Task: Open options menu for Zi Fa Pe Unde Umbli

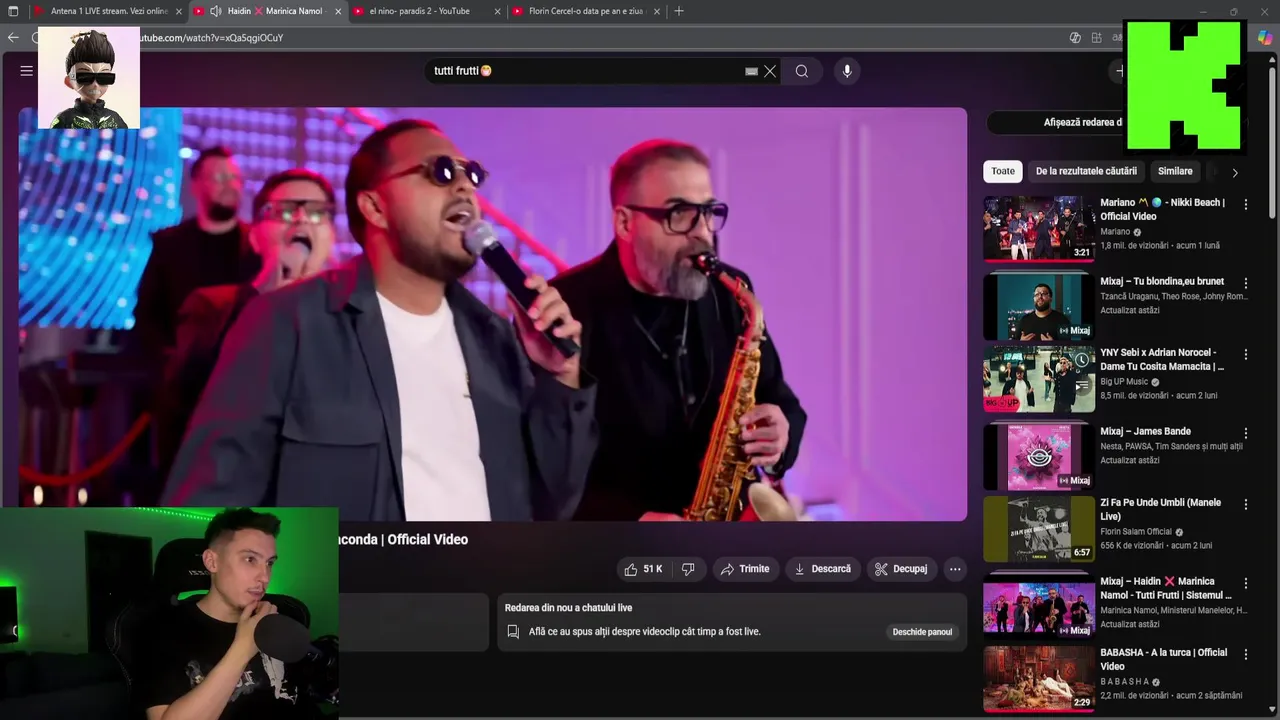Action: [1246, 504]
